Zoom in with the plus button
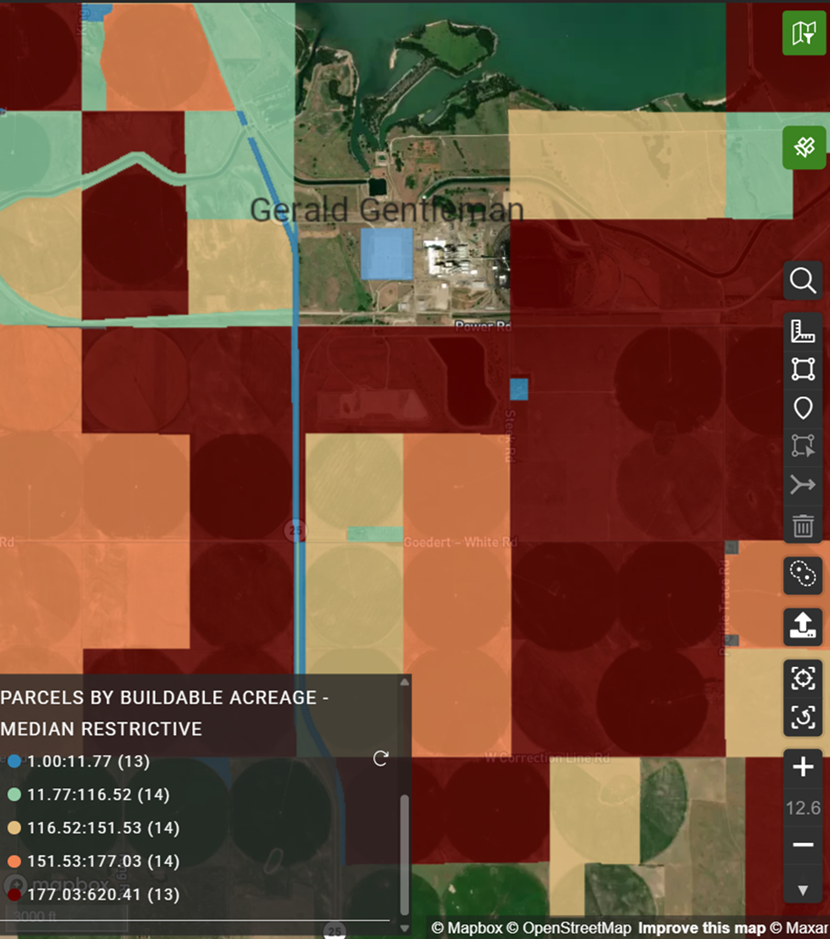Viewport: 830px width, 939px height. [803, 768]
